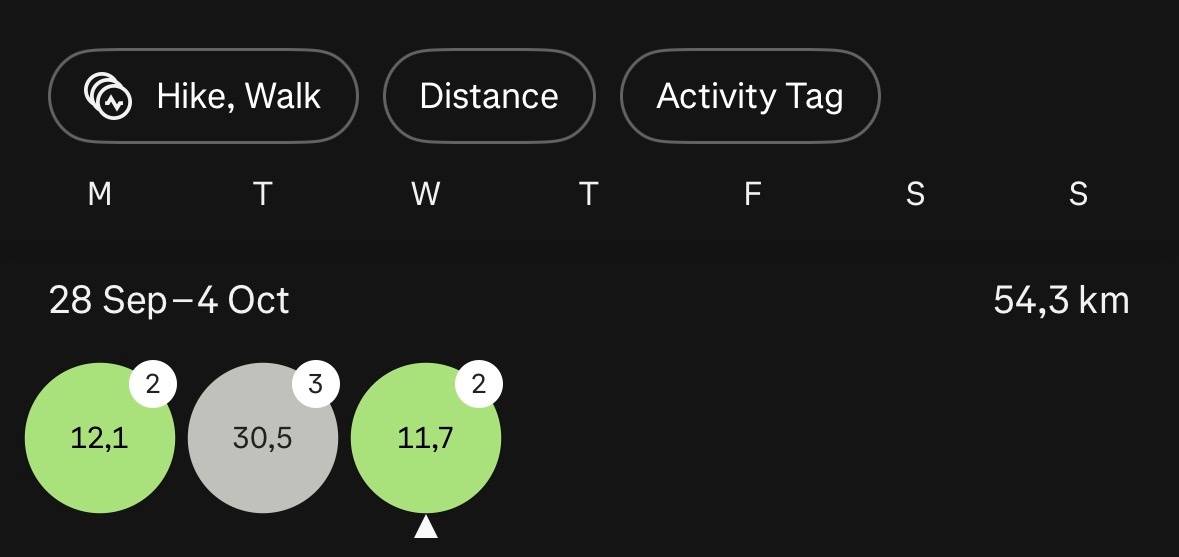Click the 28 Sep–4 Oct week label
Screen dimensions: 1179x557
[169, 301]
